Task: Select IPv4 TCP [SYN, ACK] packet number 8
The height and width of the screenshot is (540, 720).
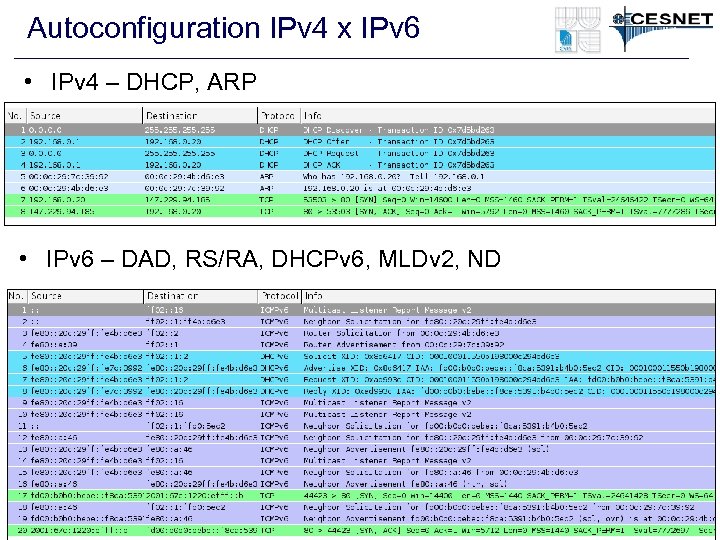Action: pyautogui.click(x=360, y=211)
